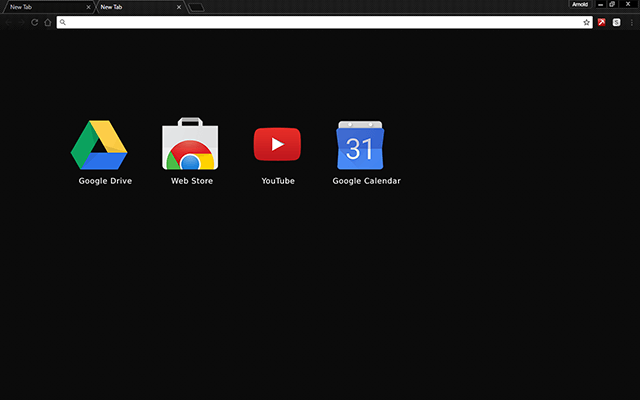Open a new tab with the tab-strip button
The image size is (640, 400).
tap(197, 7)
